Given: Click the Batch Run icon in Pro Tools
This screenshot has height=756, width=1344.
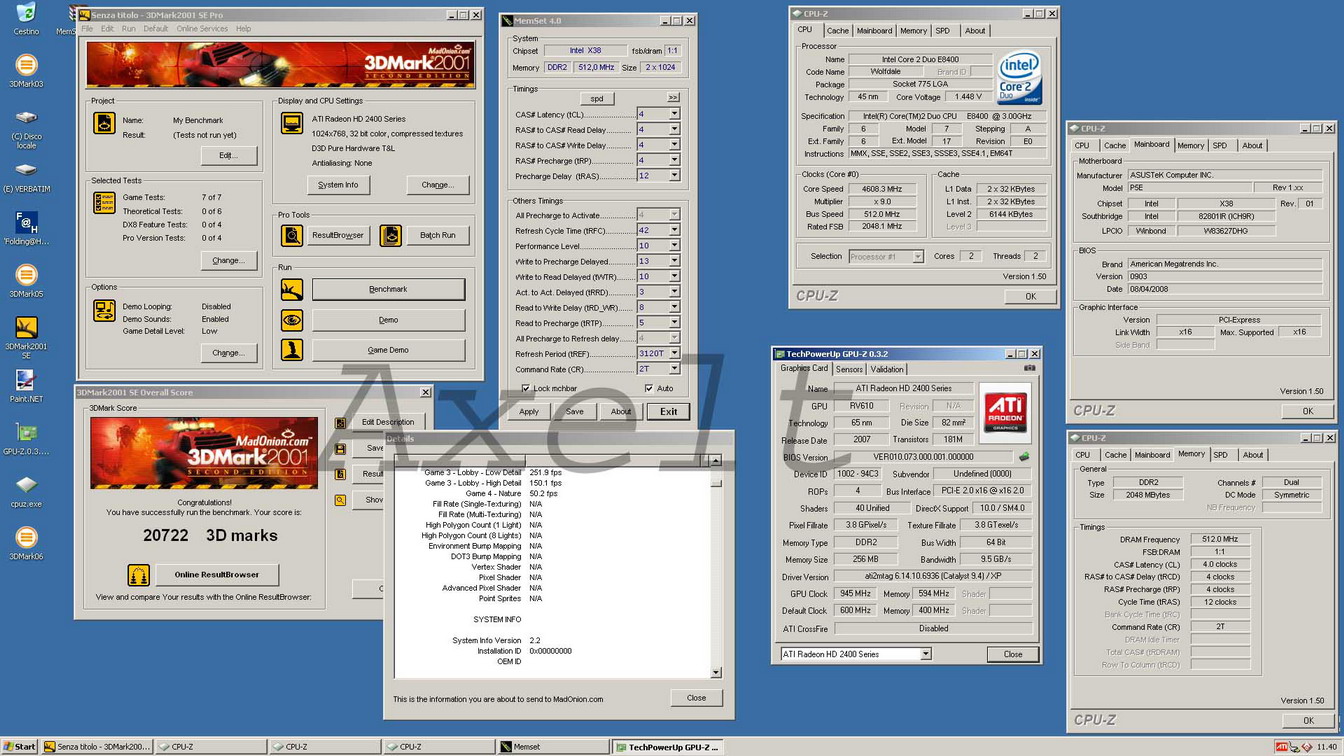Looking at the screenshot, I should pos(391,235).
